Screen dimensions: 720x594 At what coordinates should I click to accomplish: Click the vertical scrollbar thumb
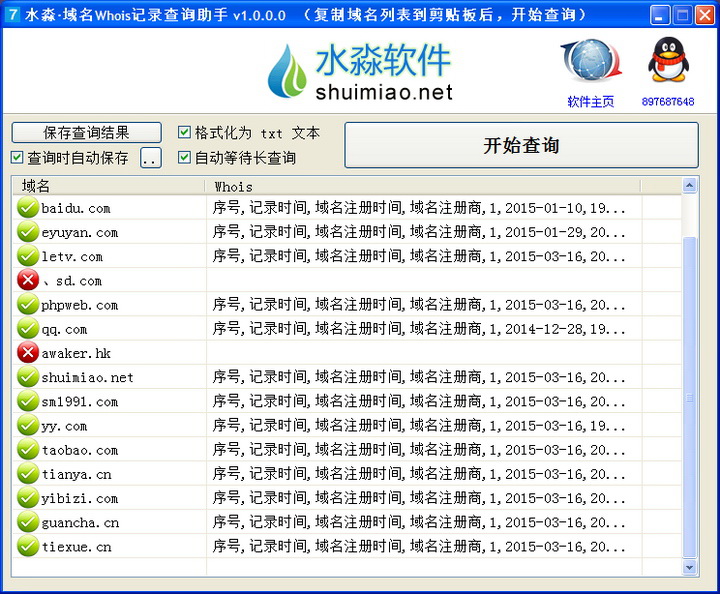click(x=689, y=397)
